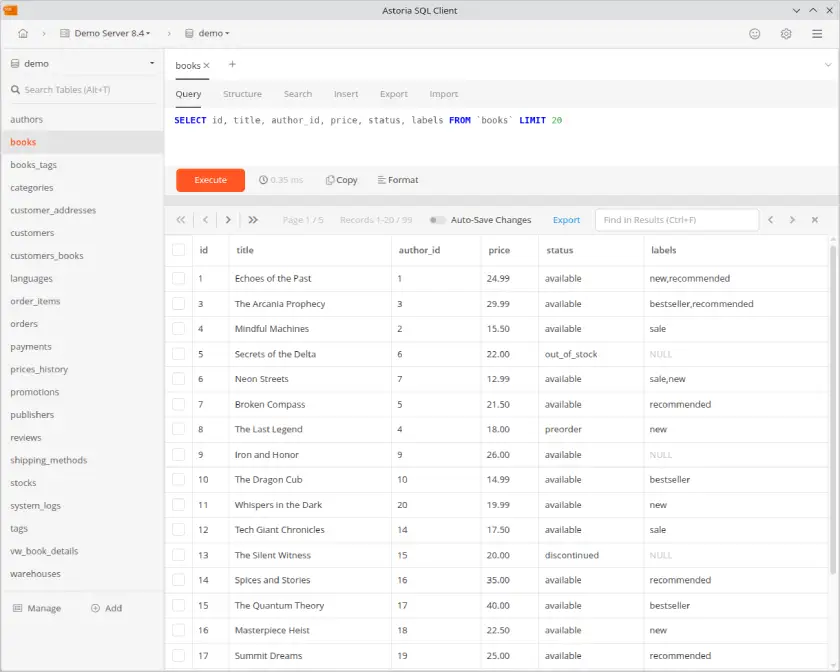Copy the SQL query
The width and height of the screenshot is (840, 672).
(x=341, y=180)
